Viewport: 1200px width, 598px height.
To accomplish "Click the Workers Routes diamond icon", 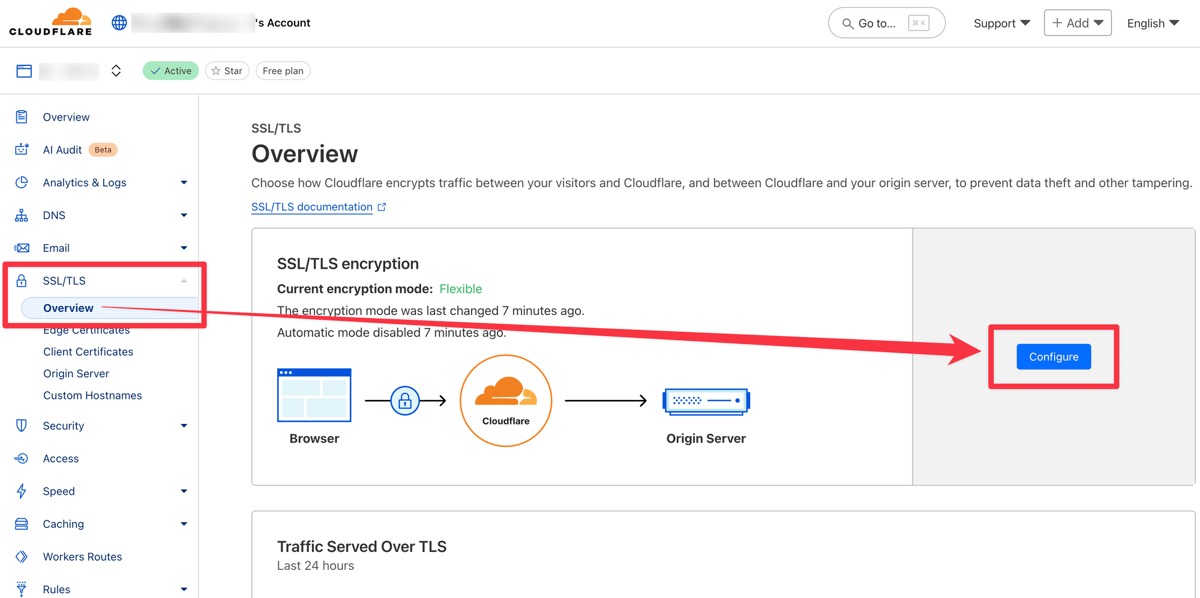I will (x=21, y=557).
